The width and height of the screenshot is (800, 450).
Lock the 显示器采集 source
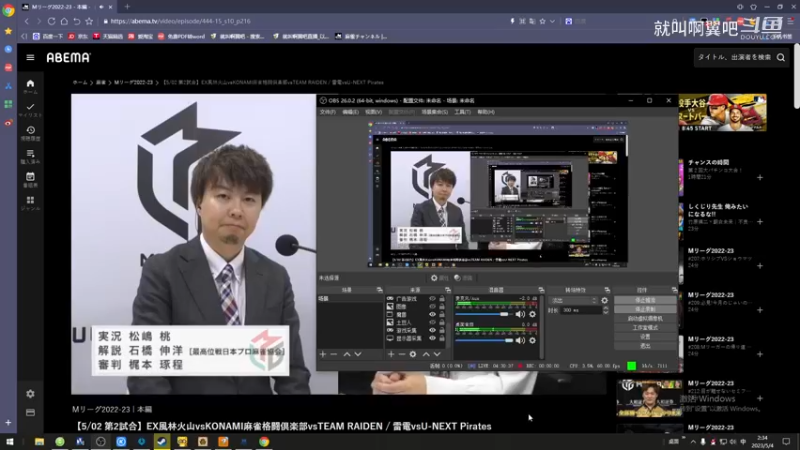(442, 338)
